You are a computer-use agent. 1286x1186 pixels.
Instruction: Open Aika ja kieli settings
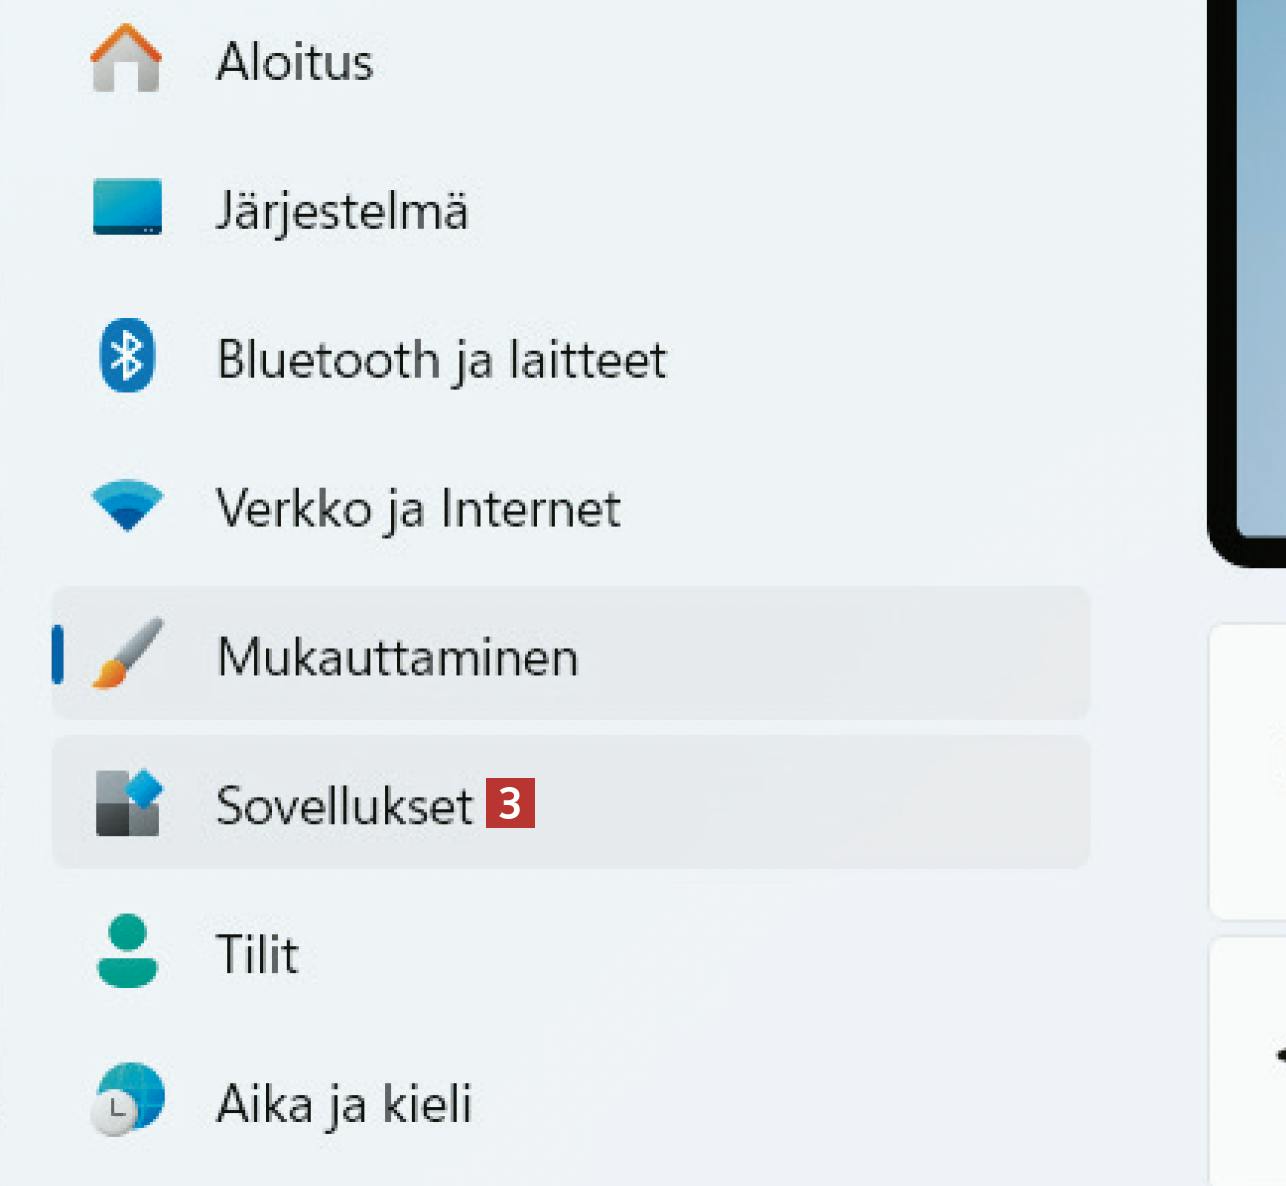pyautogui.click(x=344, y=1104)
